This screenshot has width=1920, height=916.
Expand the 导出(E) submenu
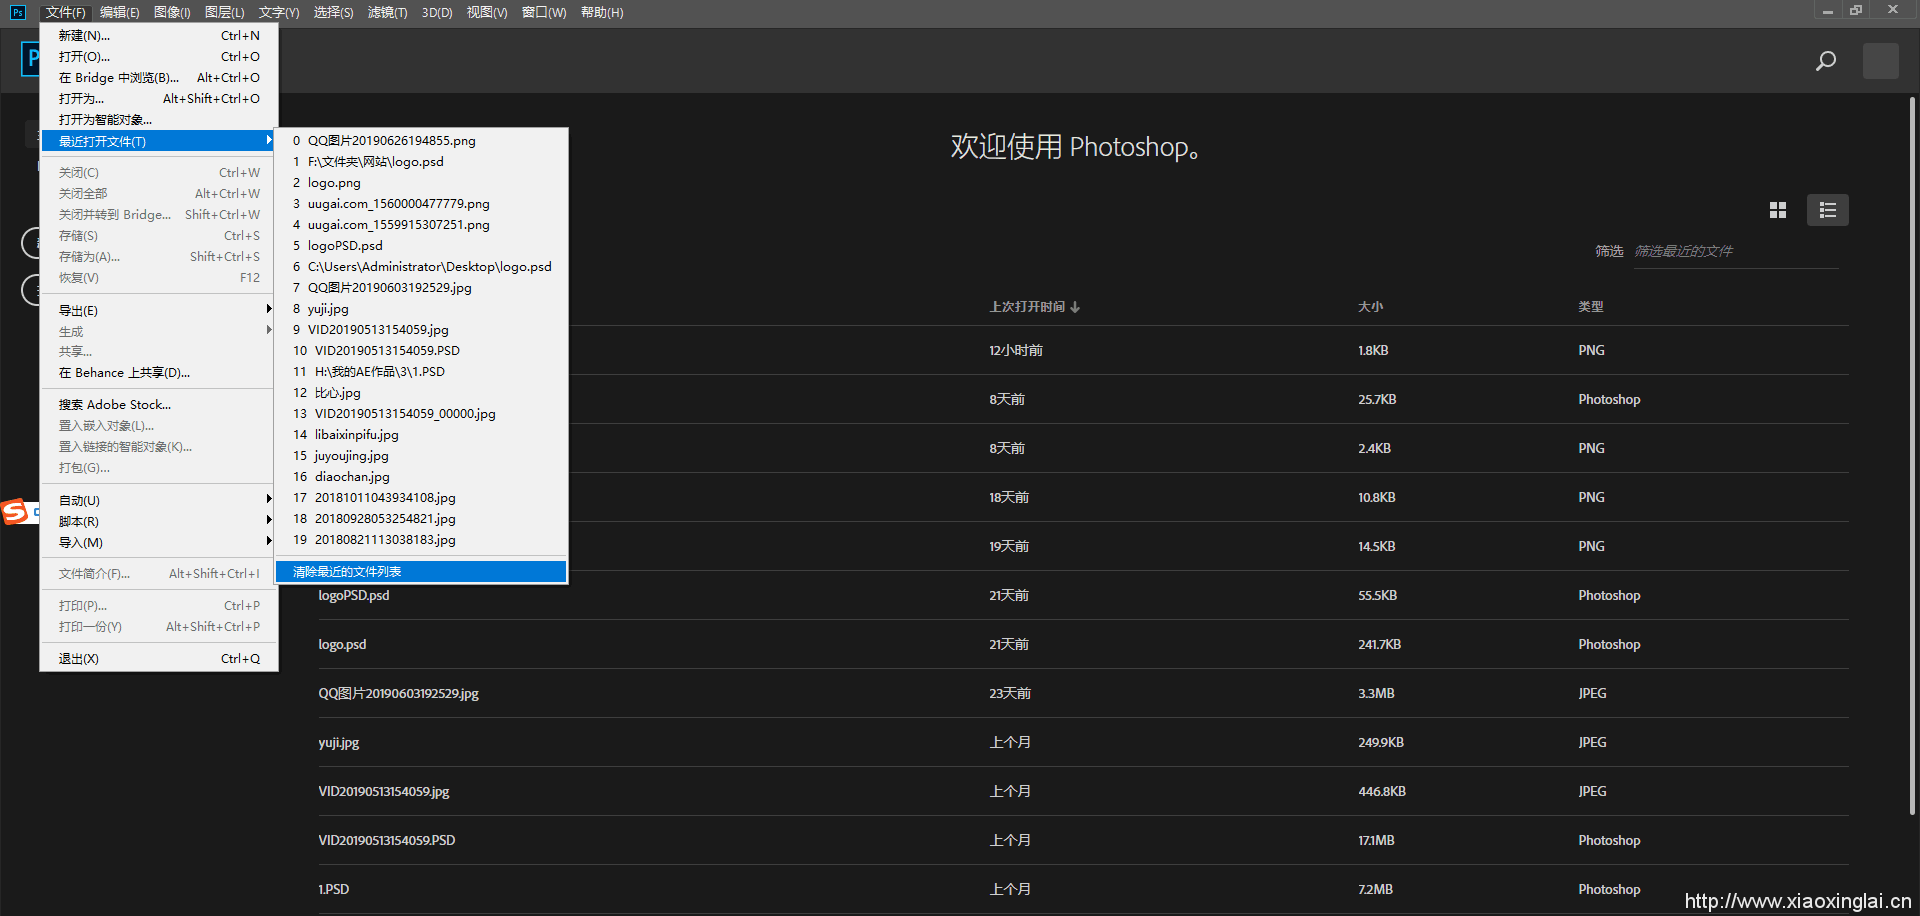(159, 310)
